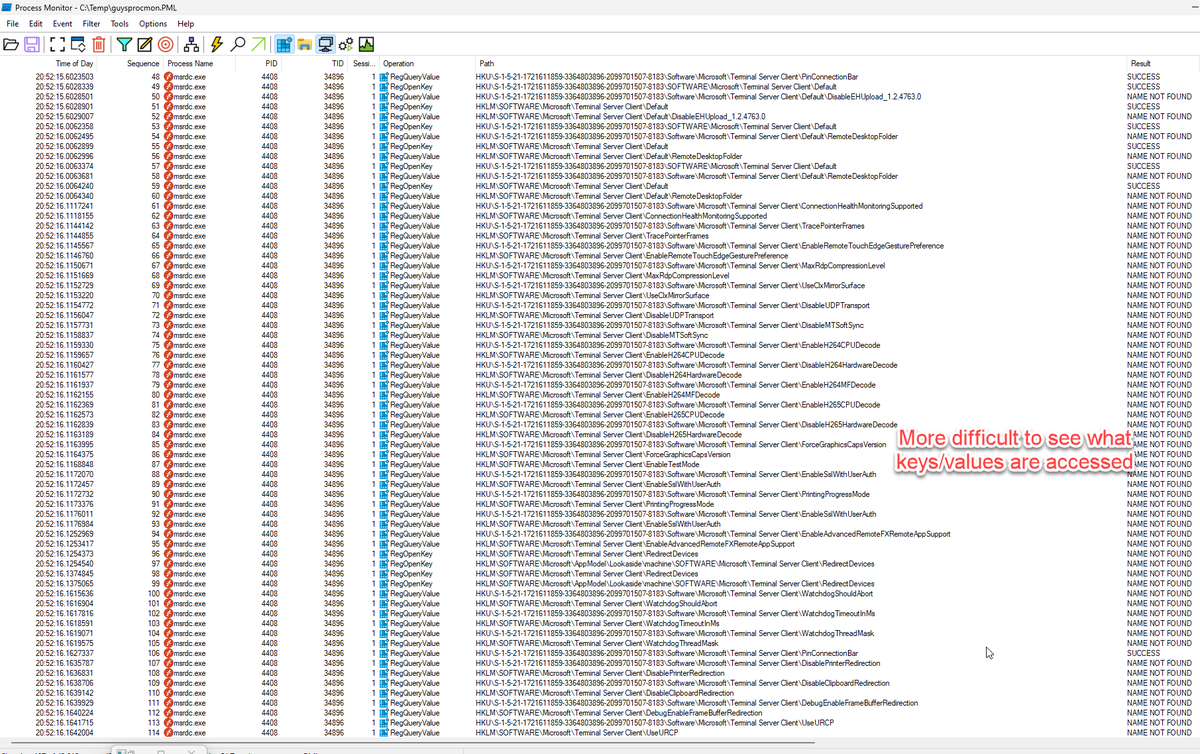
Task: Select the Lookaside RedirectDevices path in row 97
Action: 675,564
